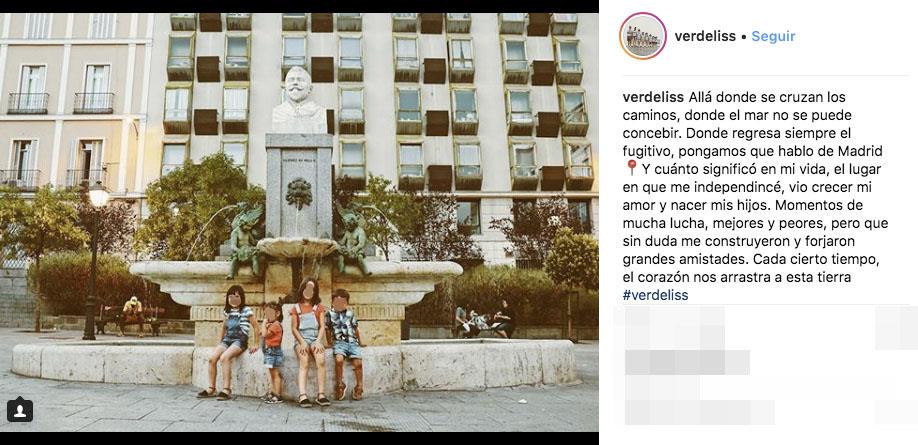The image size is (918, 445).
Task: Click the lion head spout on fountain
Action: [299, 194]
